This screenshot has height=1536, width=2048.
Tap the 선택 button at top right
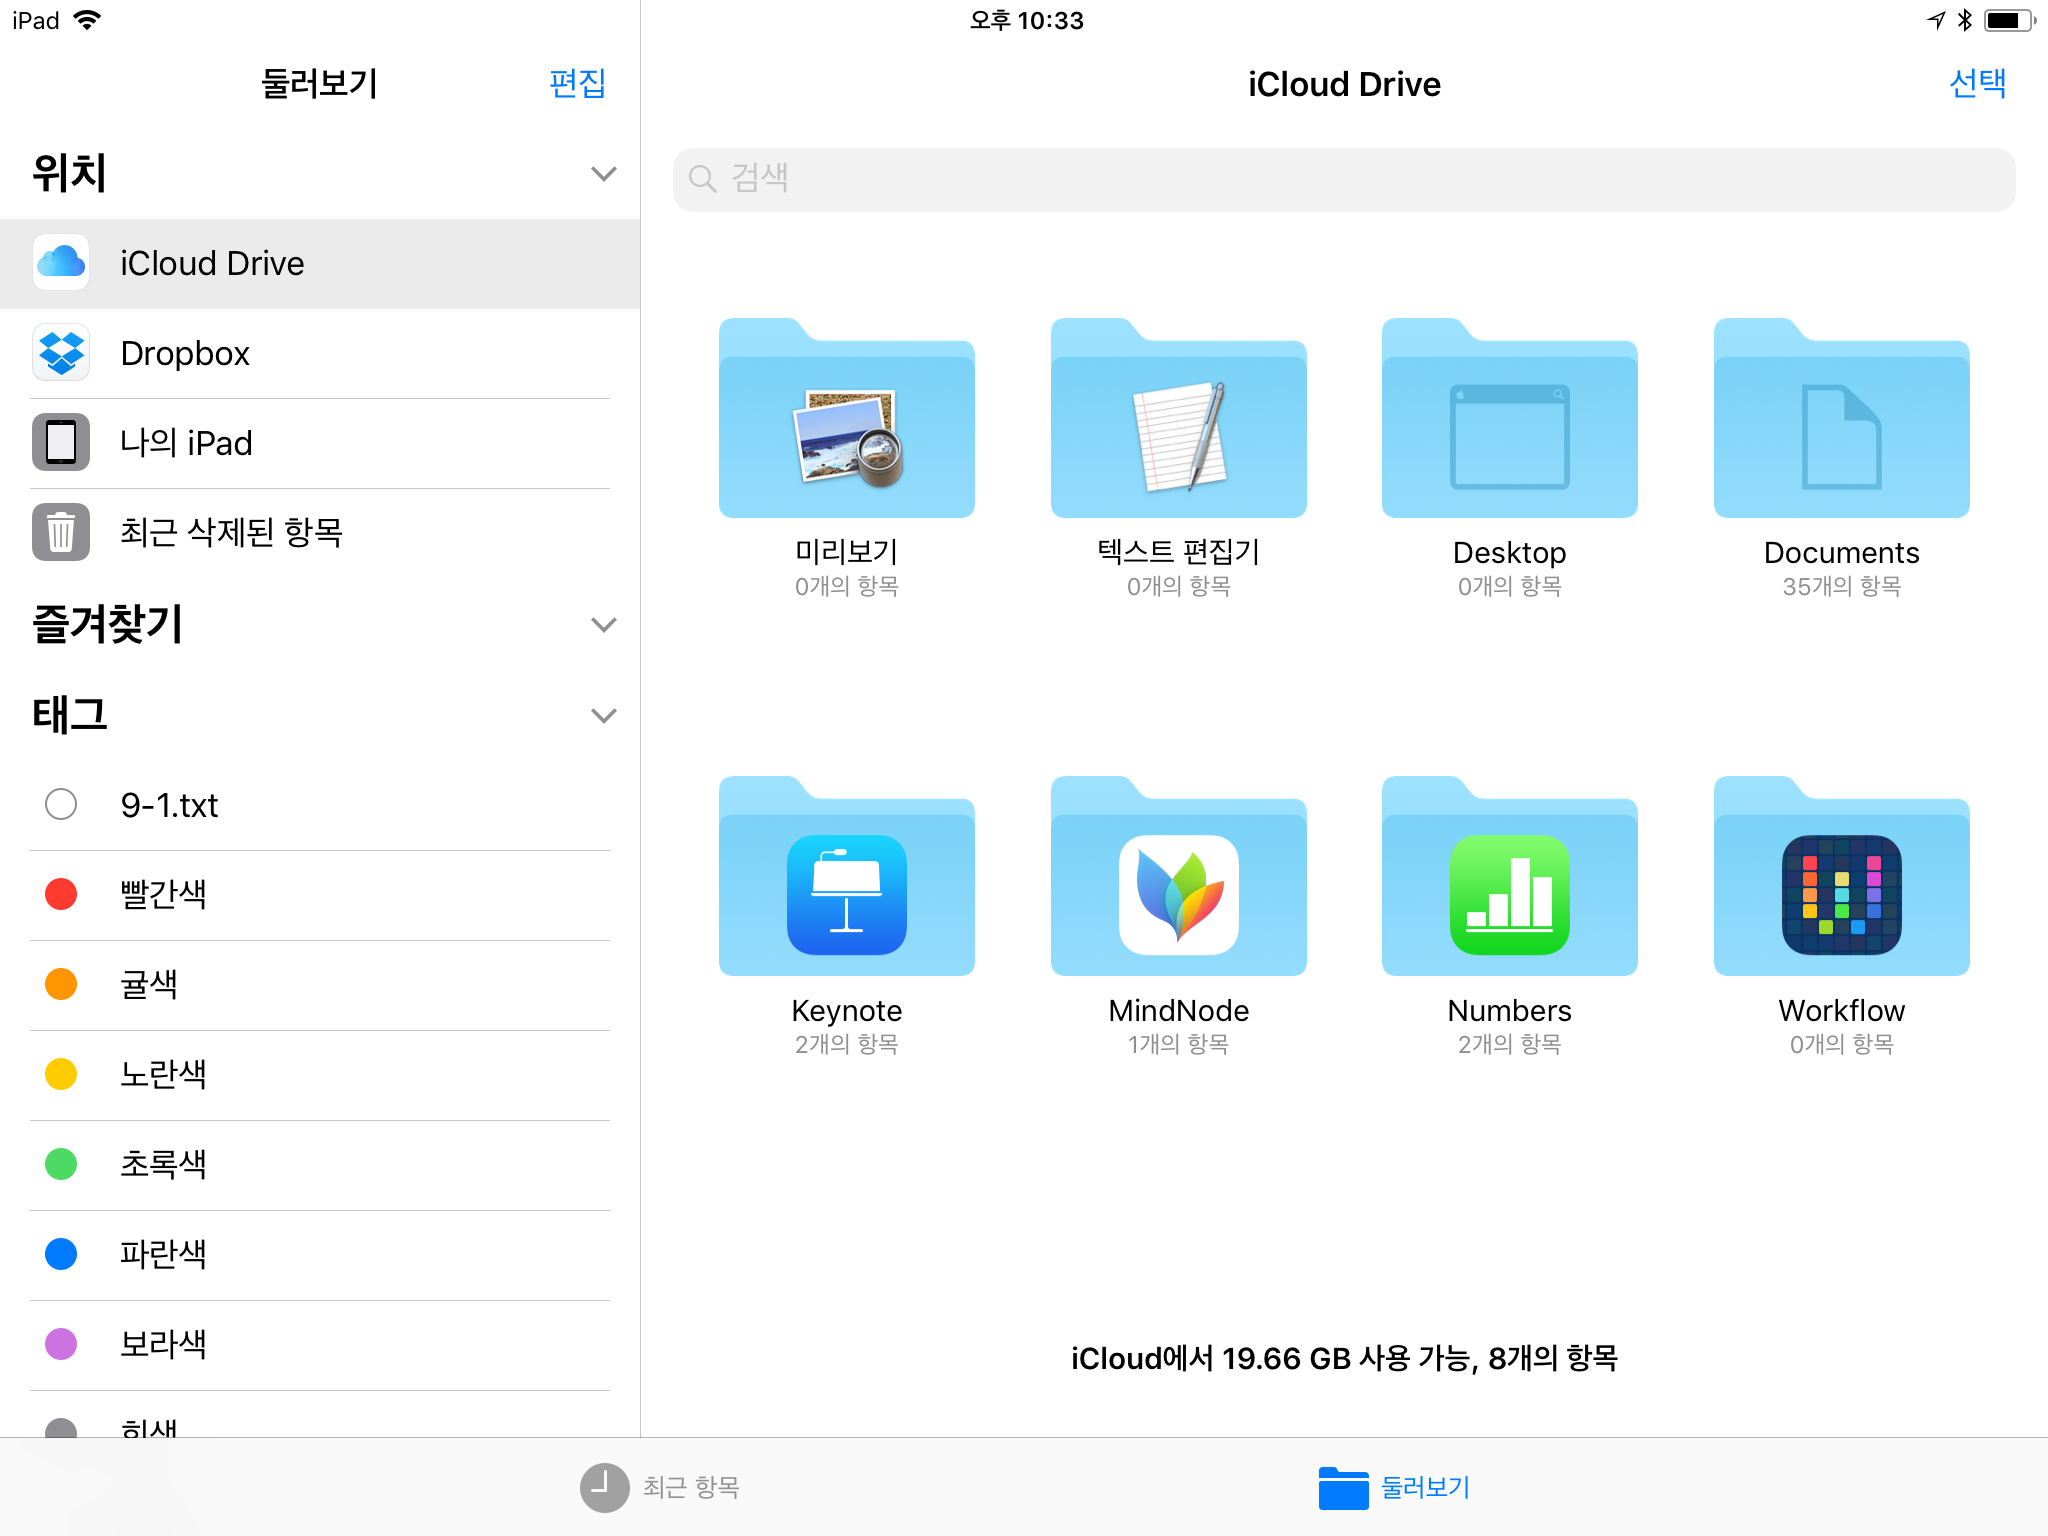click(x=1977, y=83)
